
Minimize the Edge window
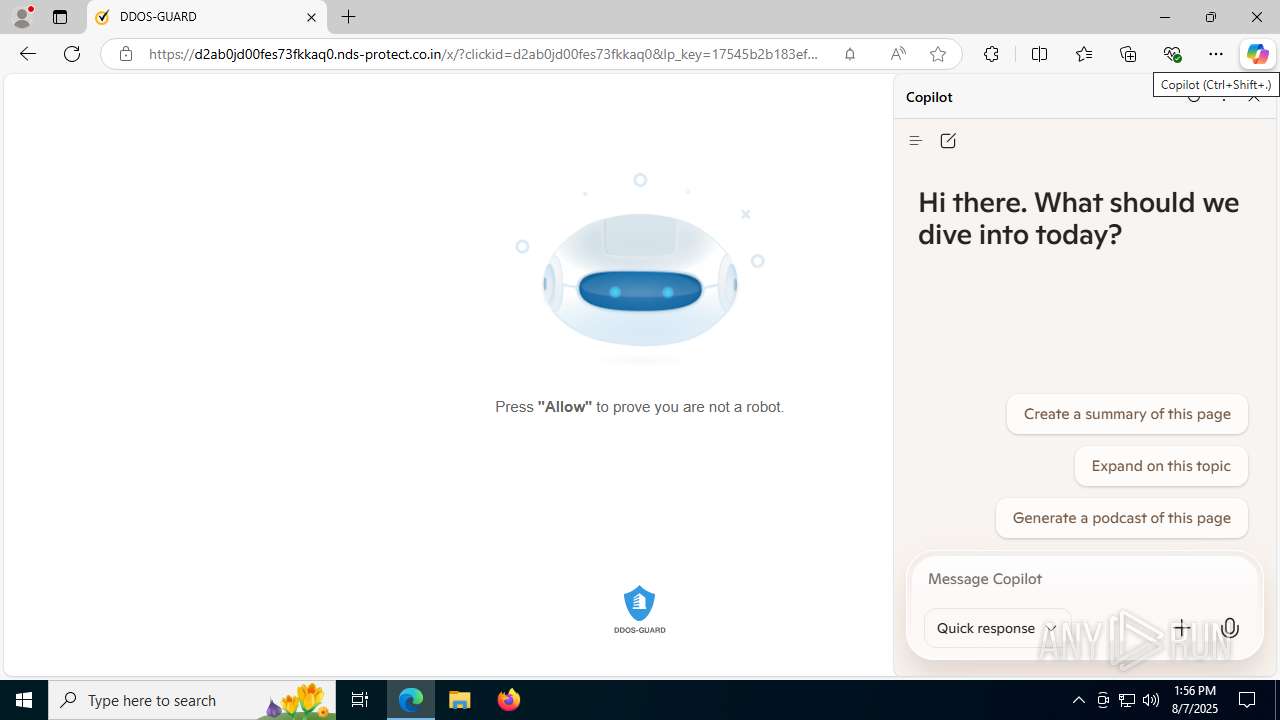1165,17
